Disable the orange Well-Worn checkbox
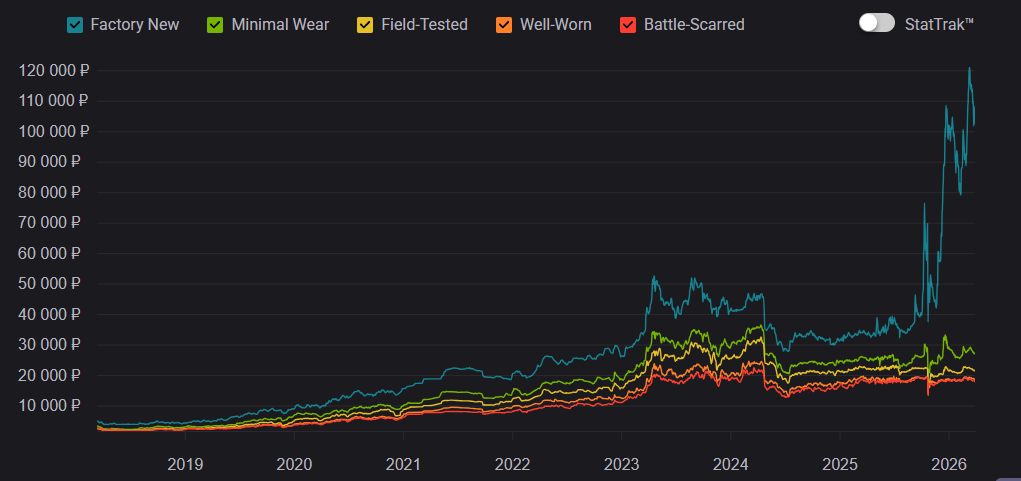Image resolution: width=1021 pixels, height=481 pixels. (x=505, y=24)
